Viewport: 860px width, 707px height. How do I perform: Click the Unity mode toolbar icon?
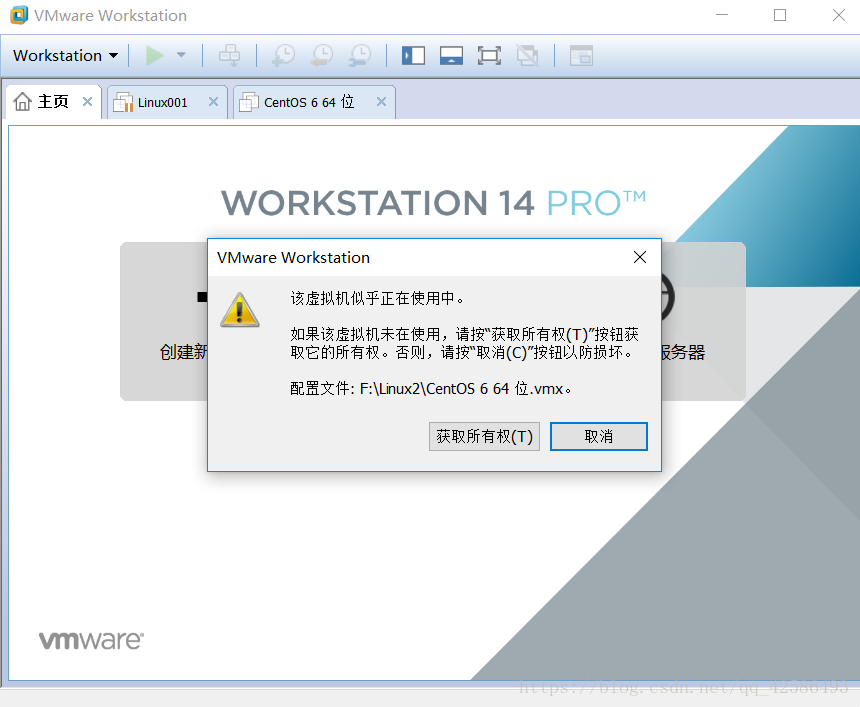528,55
